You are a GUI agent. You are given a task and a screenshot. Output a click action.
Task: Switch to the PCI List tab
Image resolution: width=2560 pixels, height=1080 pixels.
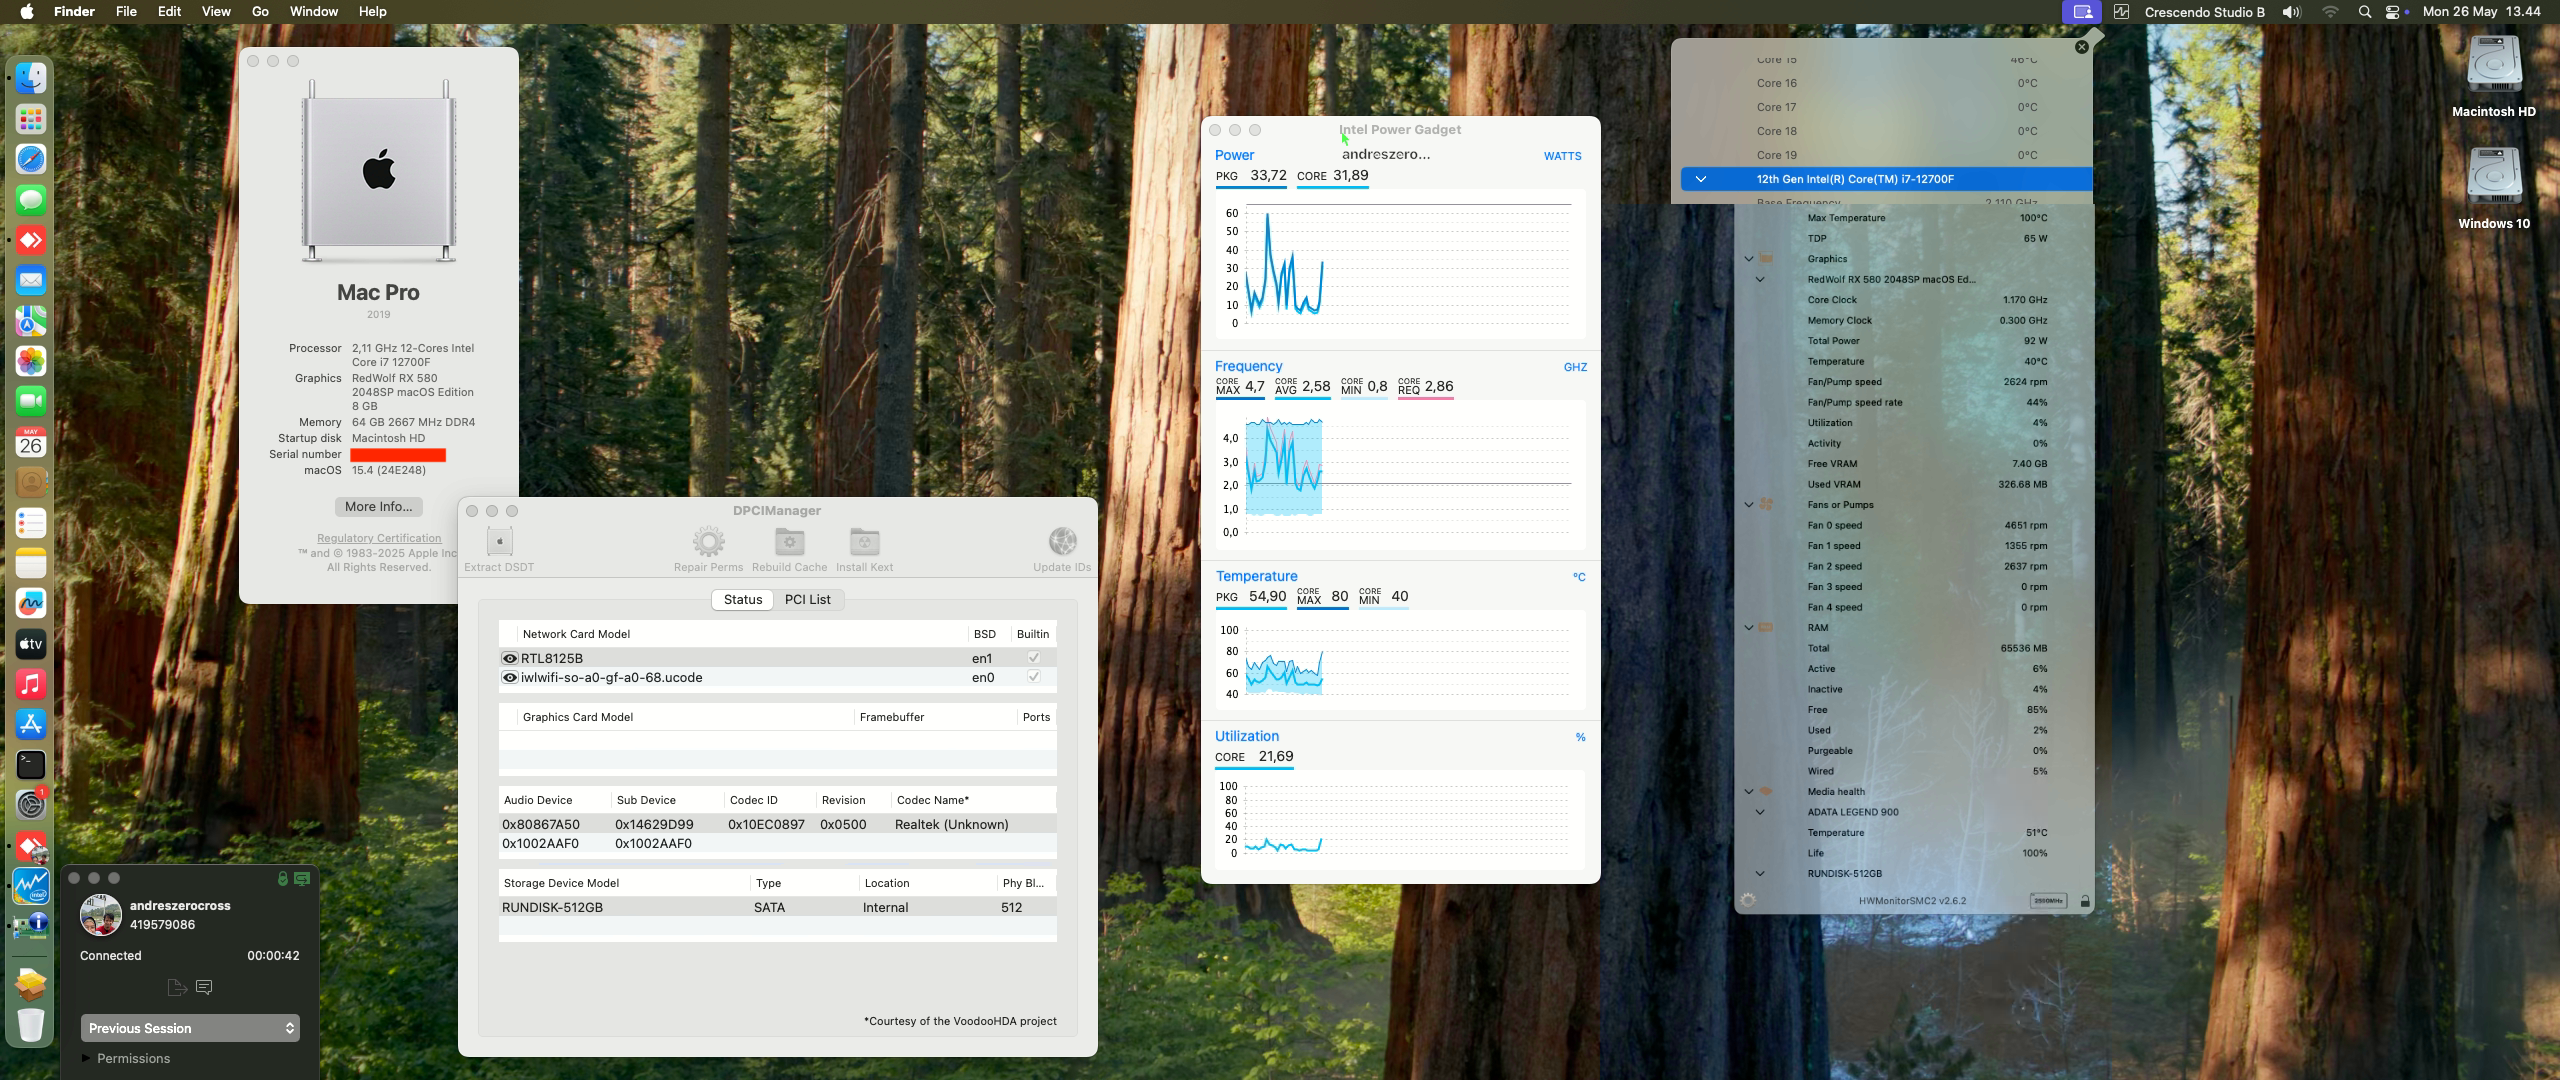[808, 599]
